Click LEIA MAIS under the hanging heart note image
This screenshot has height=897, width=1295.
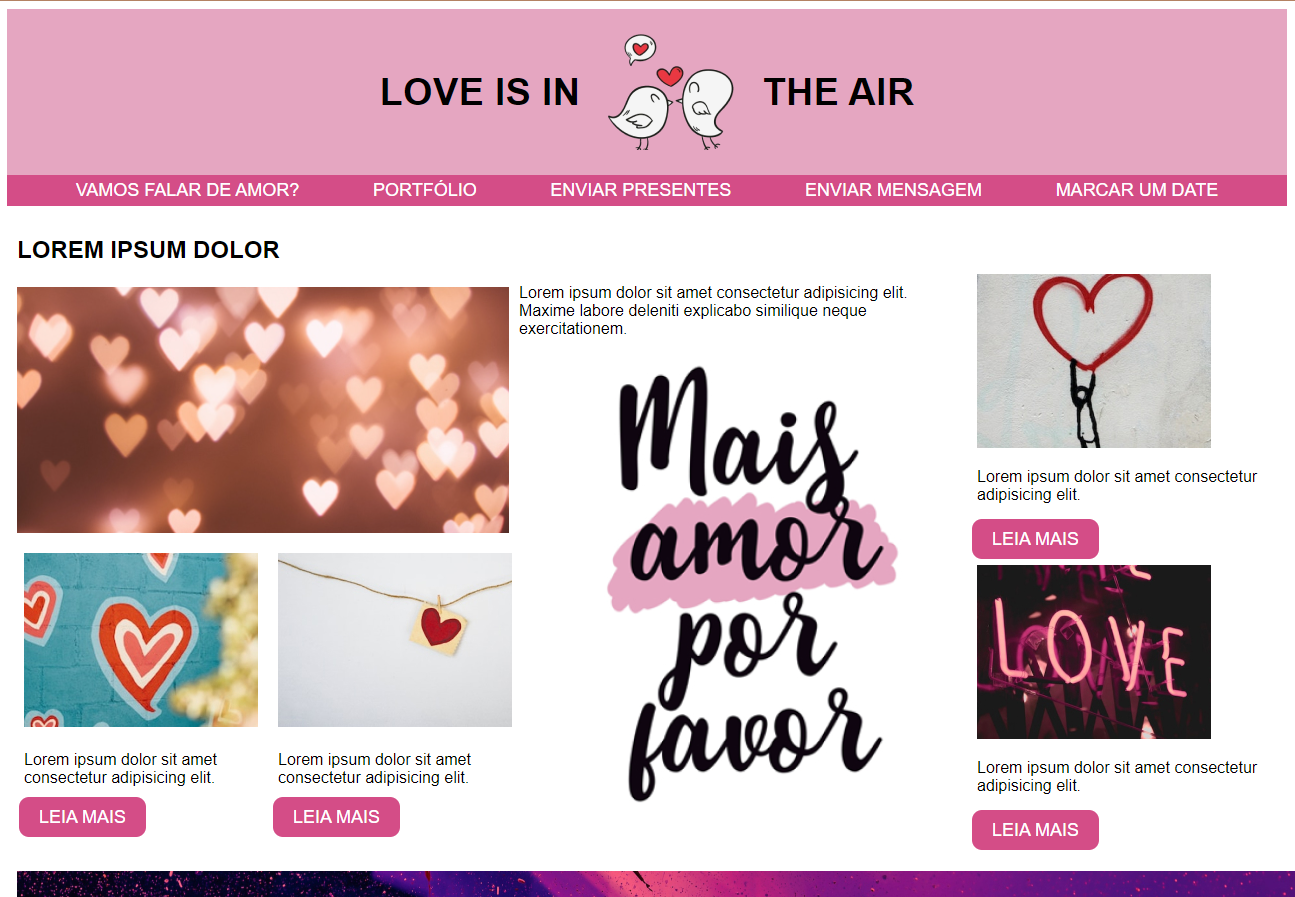click(x=336, y=817)
